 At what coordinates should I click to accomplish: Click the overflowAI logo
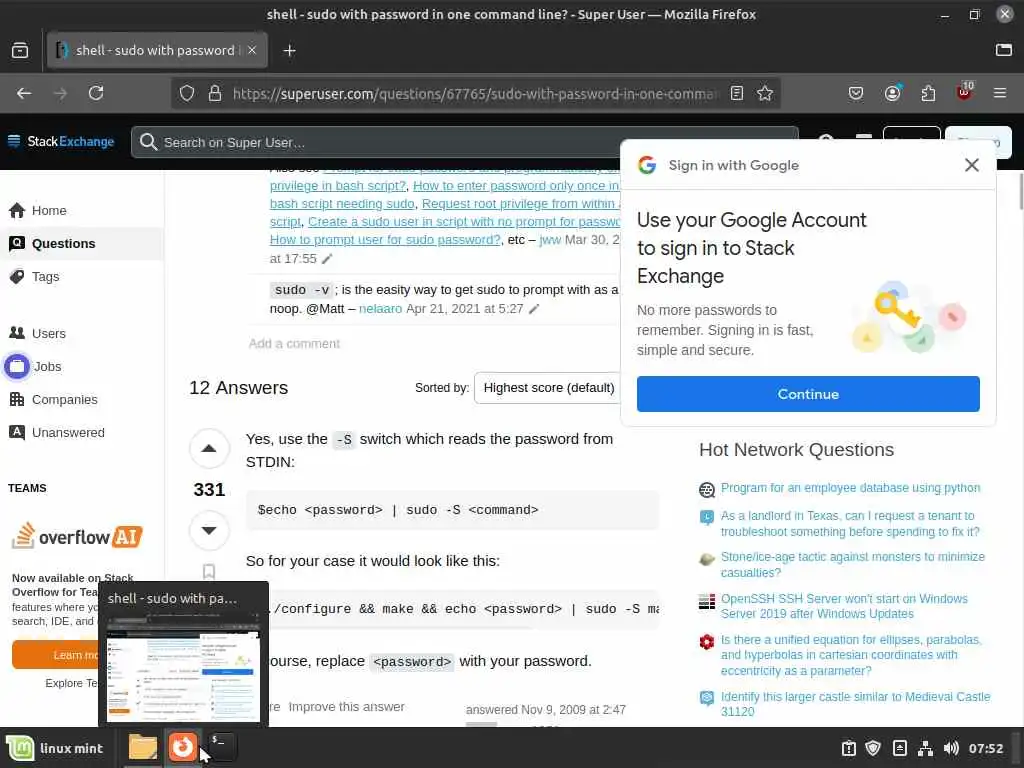77,536
